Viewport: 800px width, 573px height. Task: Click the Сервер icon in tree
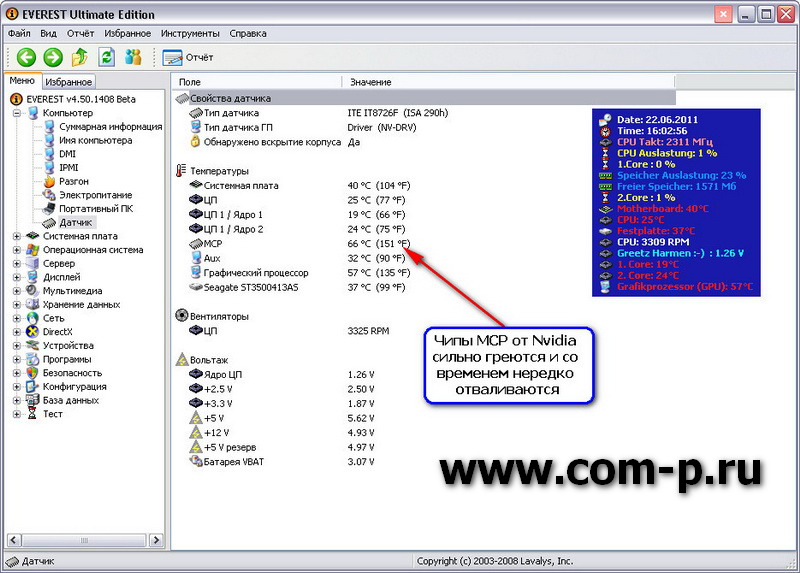point(33,264)
